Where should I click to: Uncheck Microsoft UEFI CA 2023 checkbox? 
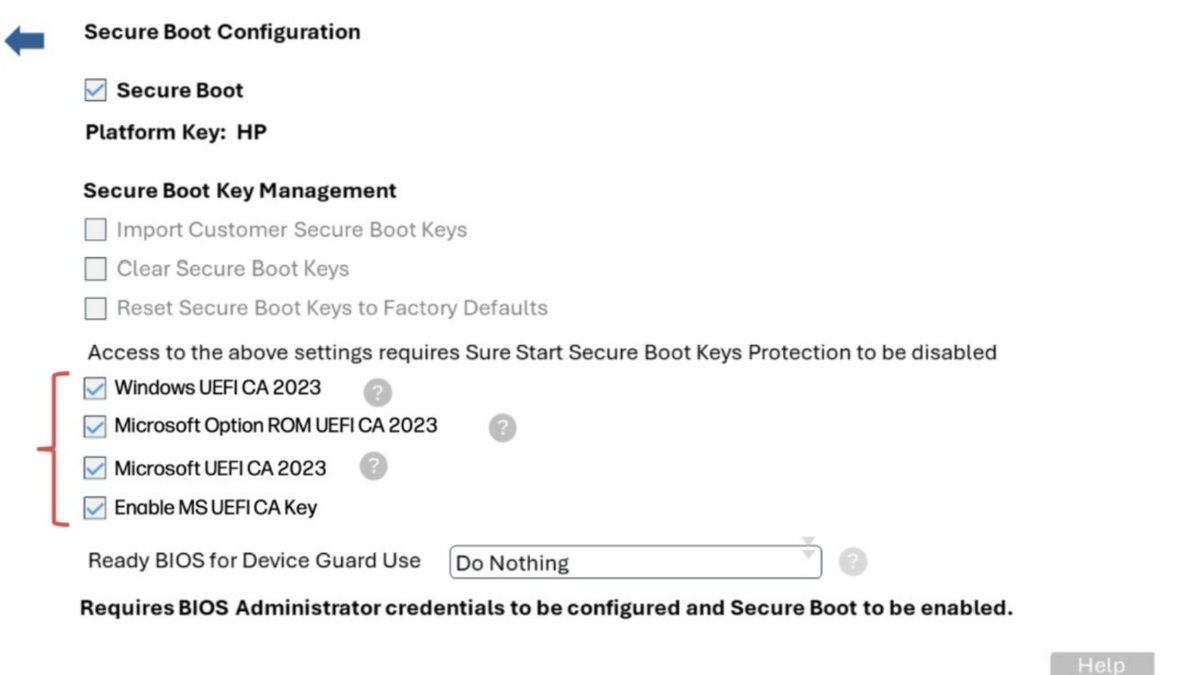point(95,468)
